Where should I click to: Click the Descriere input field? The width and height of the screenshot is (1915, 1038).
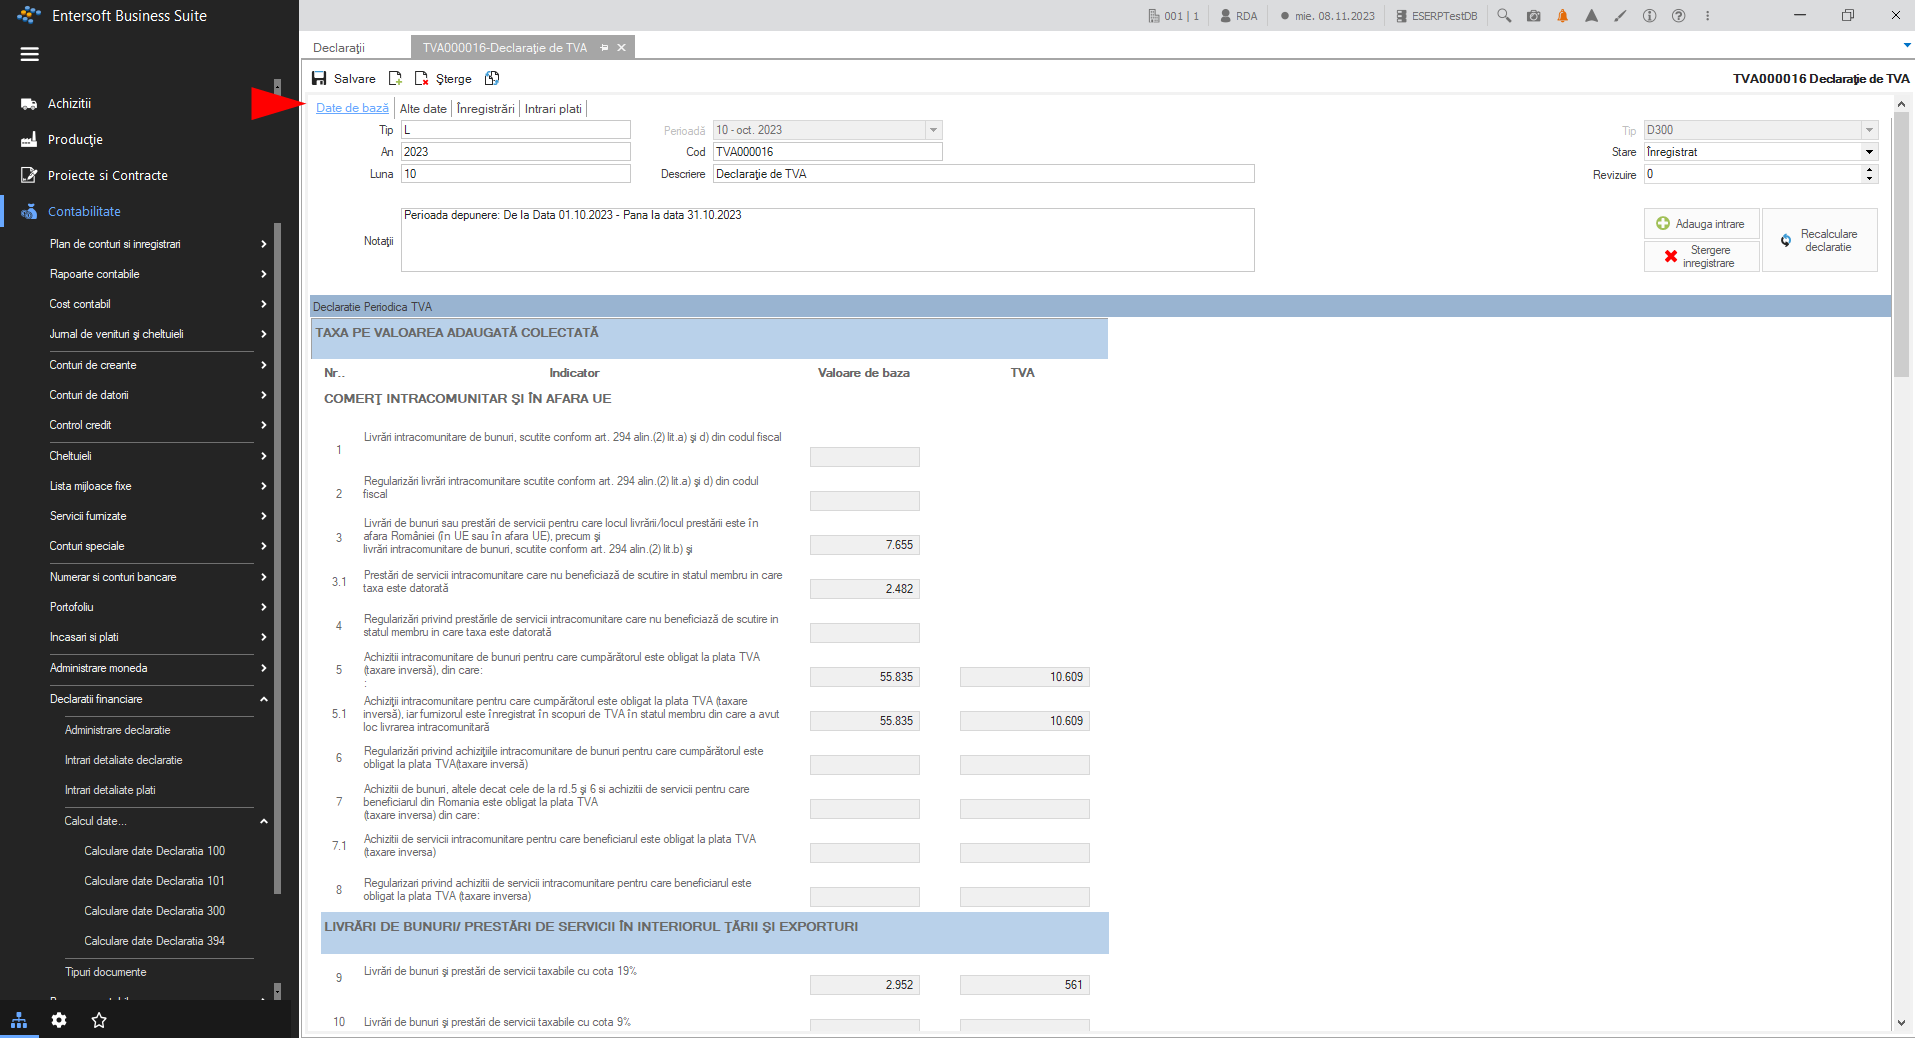click(x=983, y=174)
